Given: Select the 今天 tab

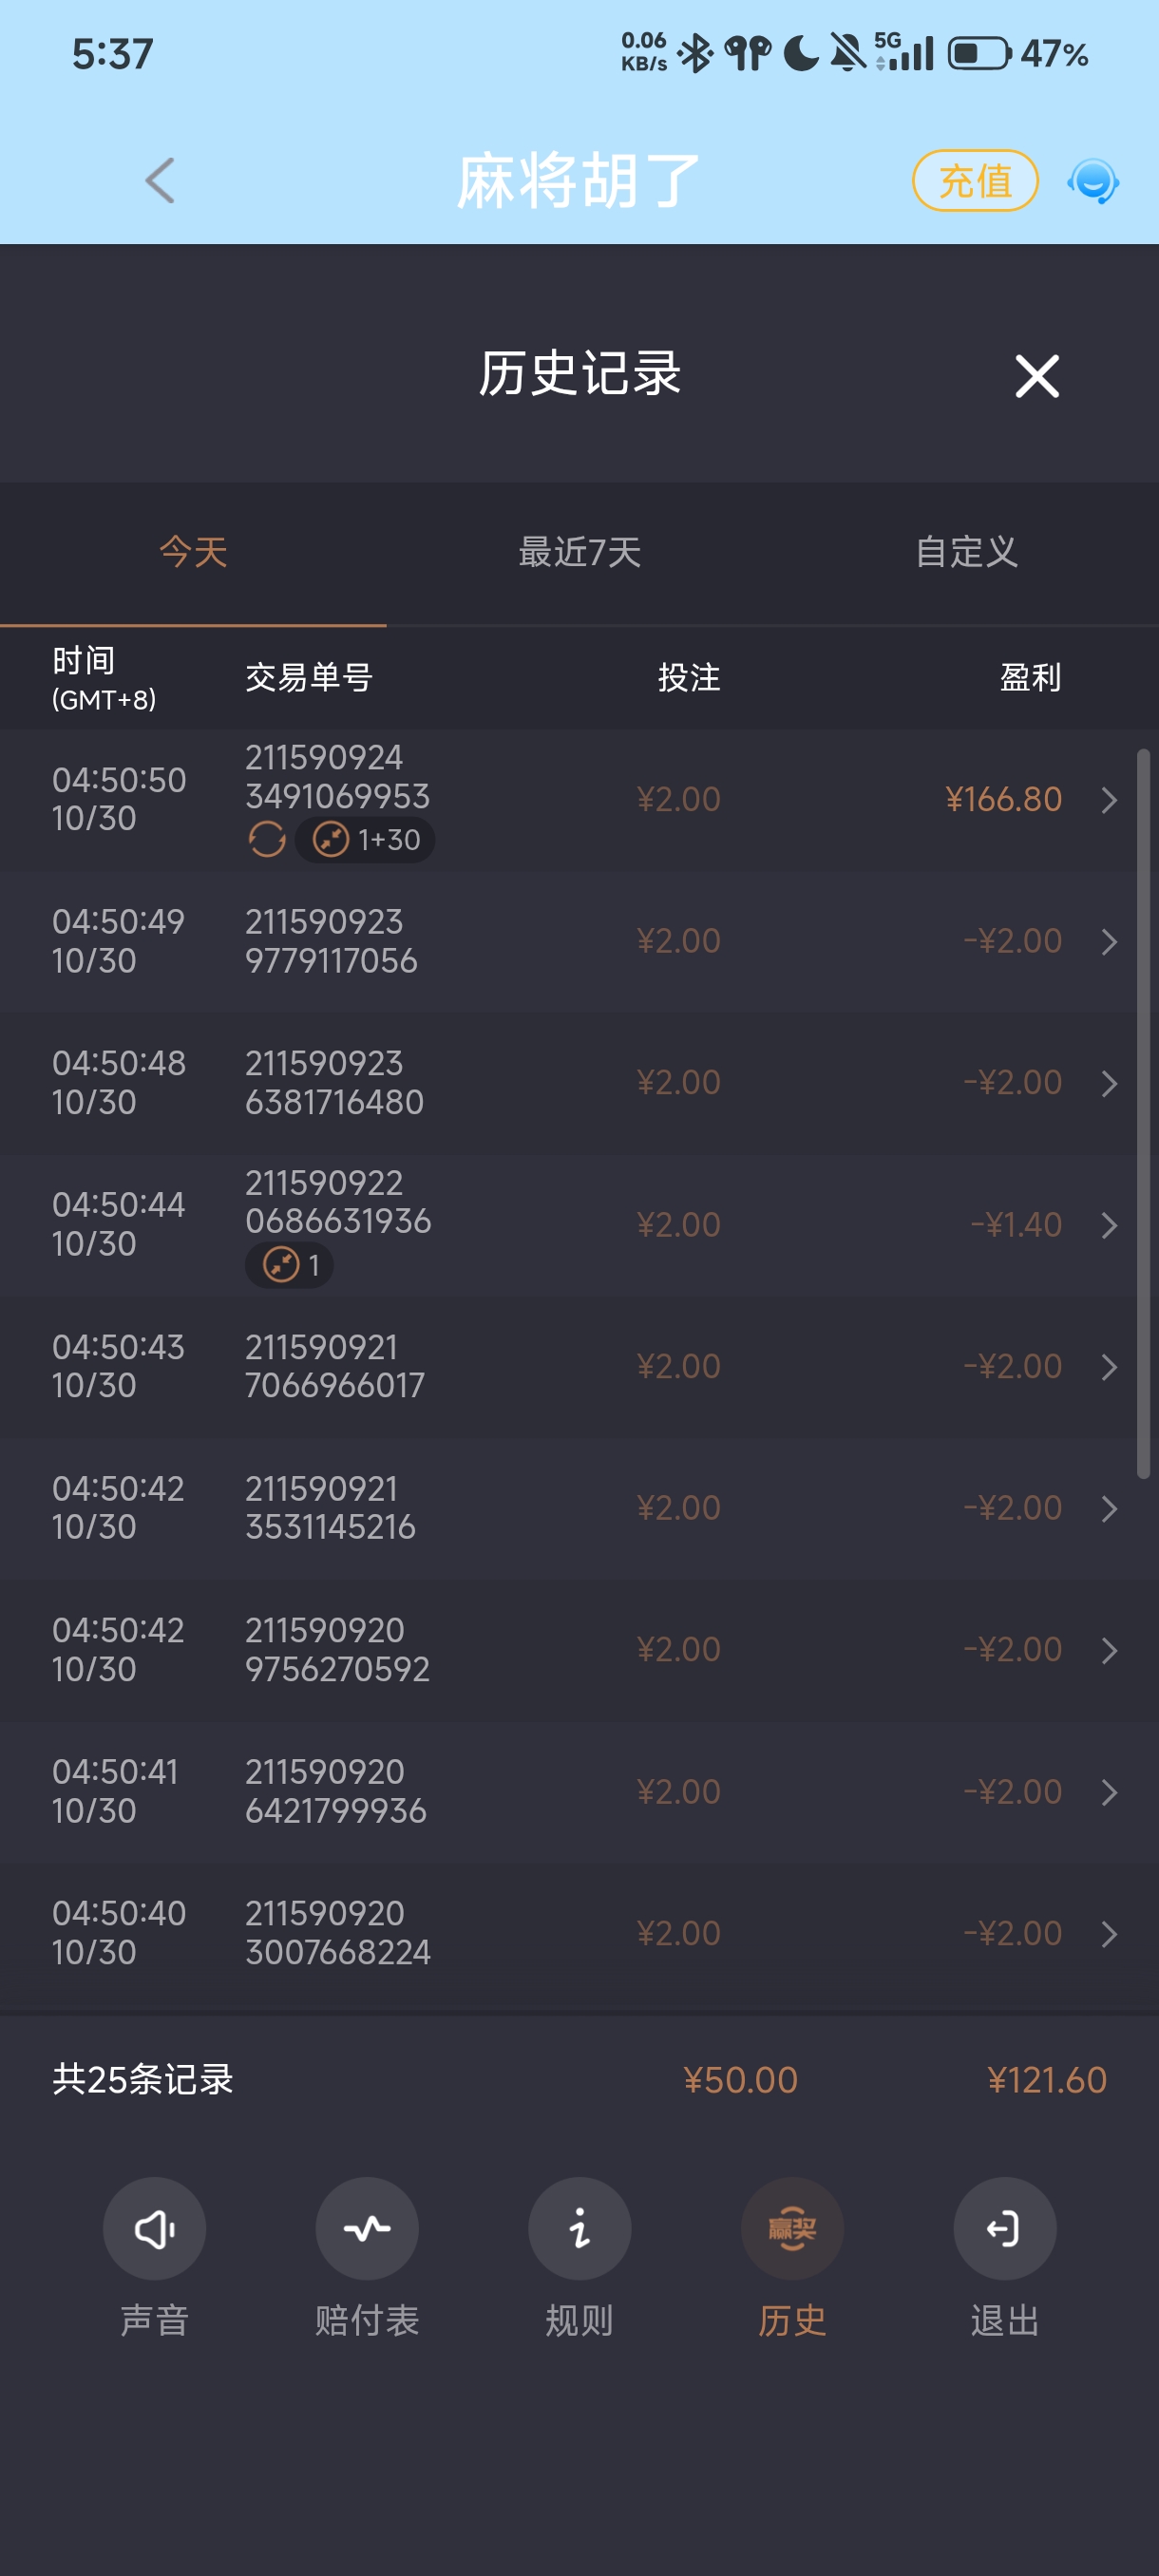Looking at the screenshot, I should (x=193, y=552).
